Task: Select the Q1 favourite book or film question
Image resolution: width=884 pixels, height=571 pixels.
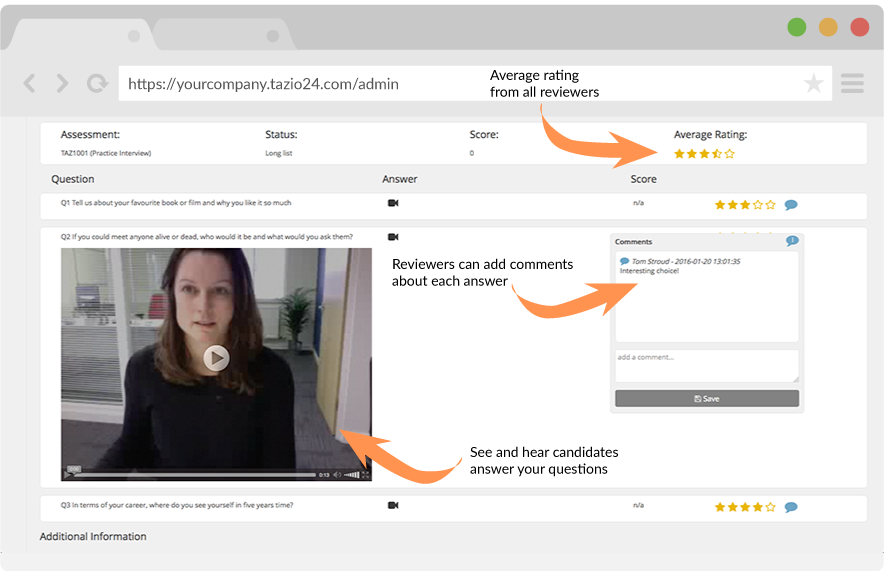Action: pos(176,203)
